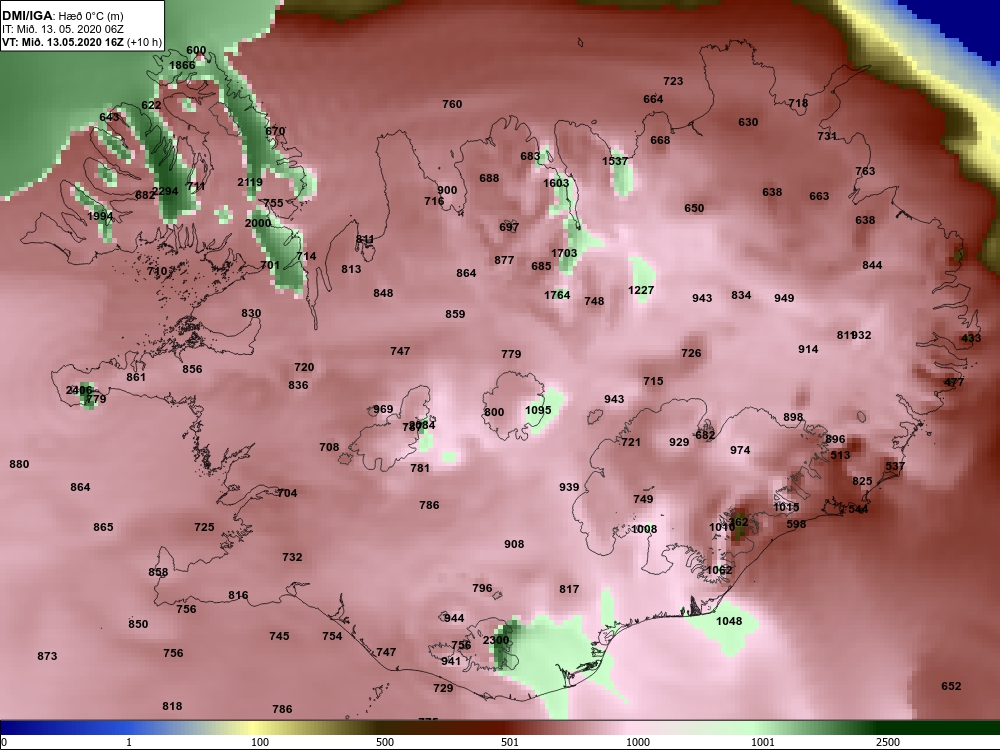Click the map value 830
Viewport: 1000px width, 750px height.
pos(251,313)
